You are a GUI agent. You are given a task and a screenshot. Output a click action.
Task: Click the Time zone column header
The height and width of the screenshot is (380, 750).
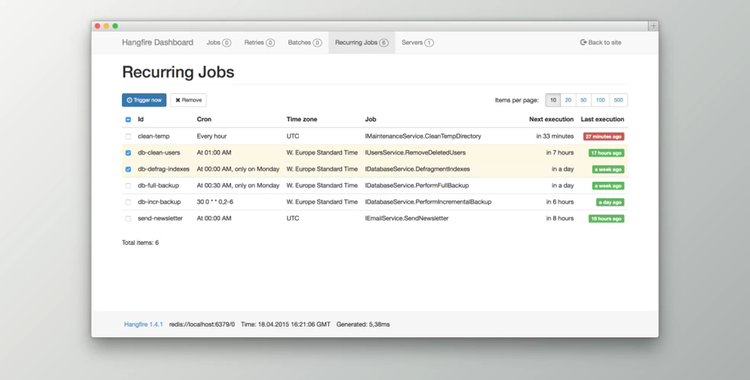(302, 119)
